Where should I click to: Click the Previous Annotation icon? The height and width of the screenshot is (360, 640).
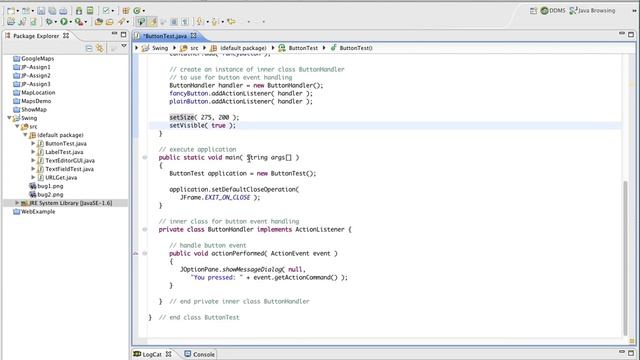[x=215, y=22]
